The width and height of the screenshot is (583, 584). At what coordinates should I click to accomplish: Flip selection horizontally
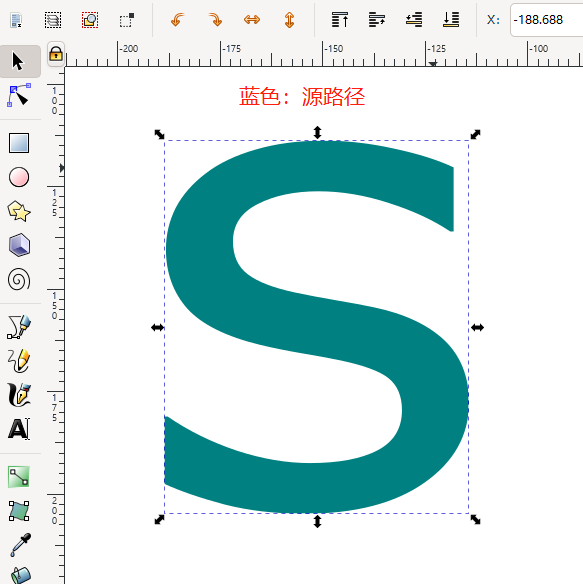pos(252,20)
